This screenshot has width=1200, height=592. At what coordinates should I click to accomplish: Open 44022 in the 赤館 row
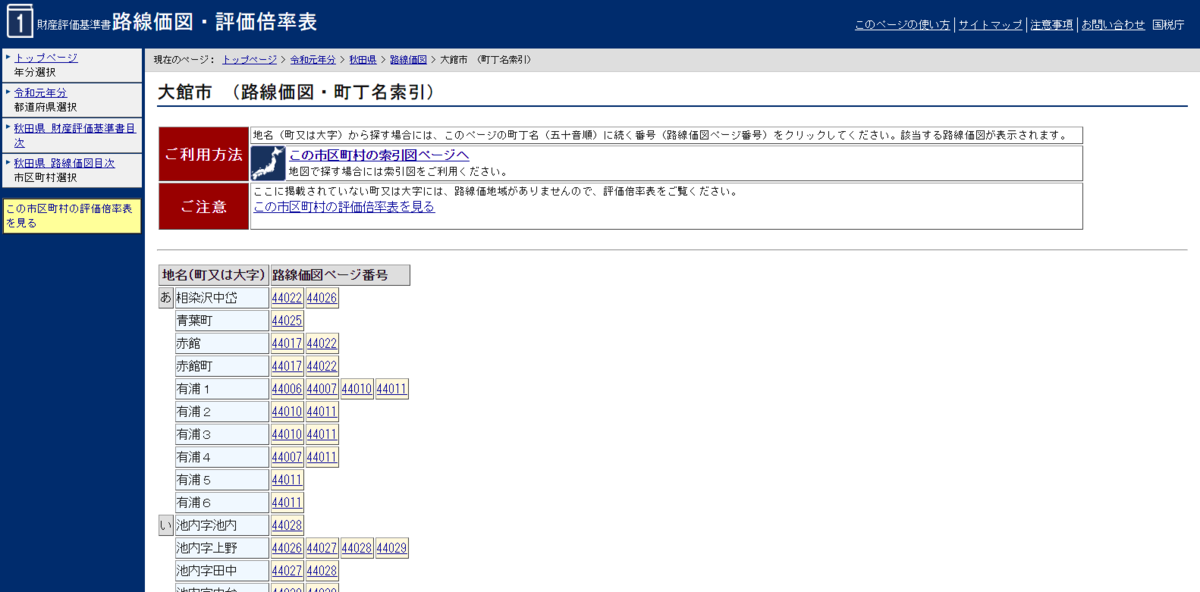(322, 344)
